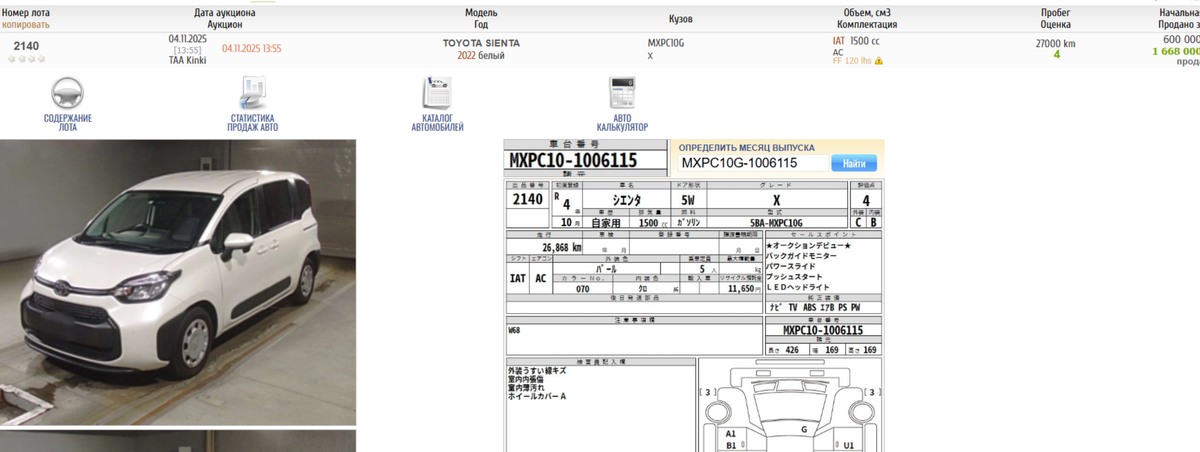Image resolution: width=1200 pixels, height=452 pixels.
Task: Click the Найти button
Action: (x=854, y=163)
